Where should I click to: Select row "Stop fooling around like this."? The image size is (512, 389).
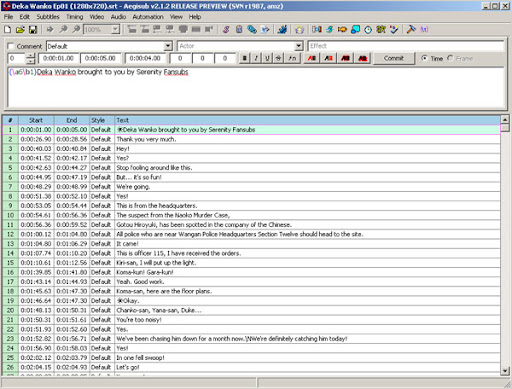(251, 168)
